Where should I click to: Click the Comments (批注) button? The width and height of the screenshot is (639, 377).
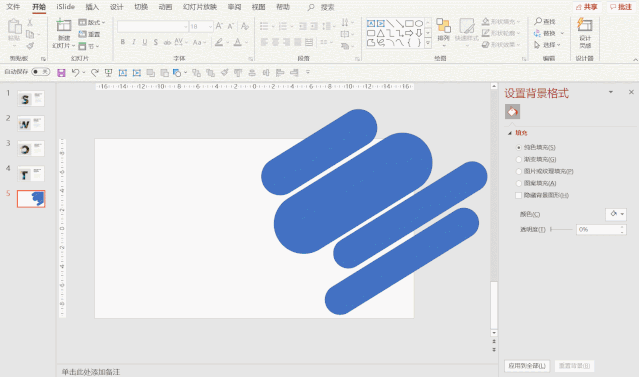(x=621, y=7)
